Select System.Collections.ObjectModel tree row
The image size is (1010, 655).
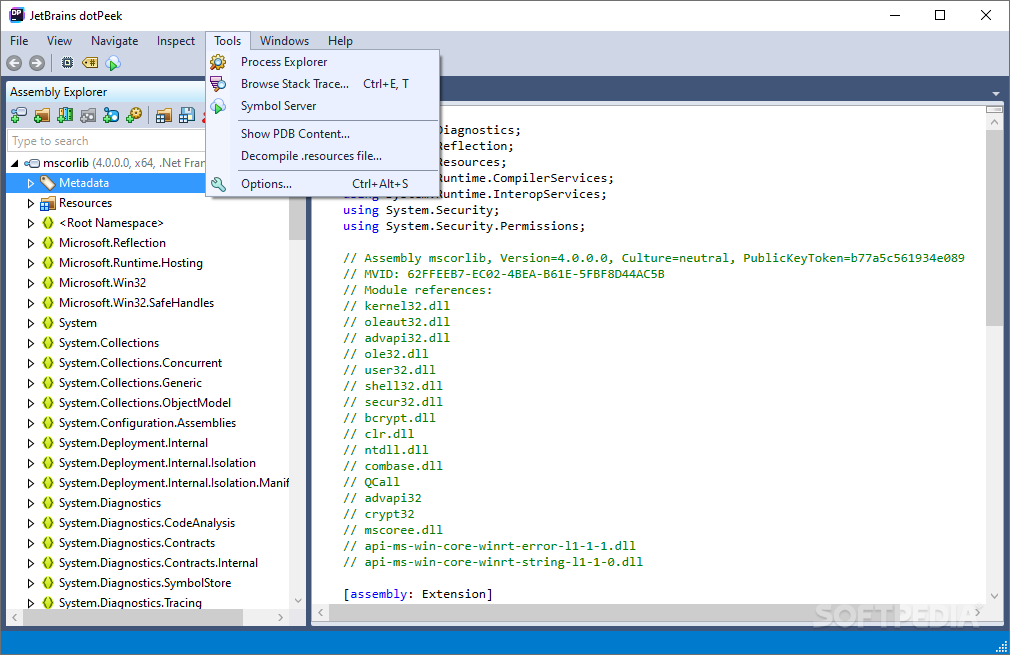tap(145, 403)
